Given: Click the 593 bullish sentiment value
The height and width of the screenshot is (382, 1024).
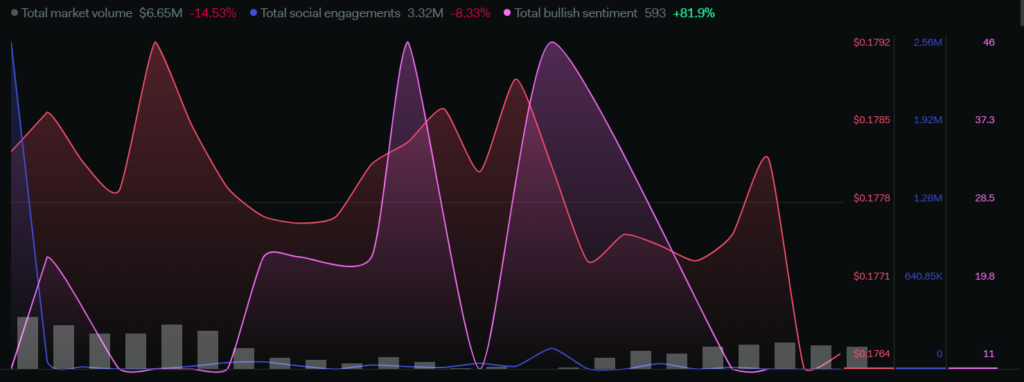Looking at the screenshot, I should (x=654, y=13).
